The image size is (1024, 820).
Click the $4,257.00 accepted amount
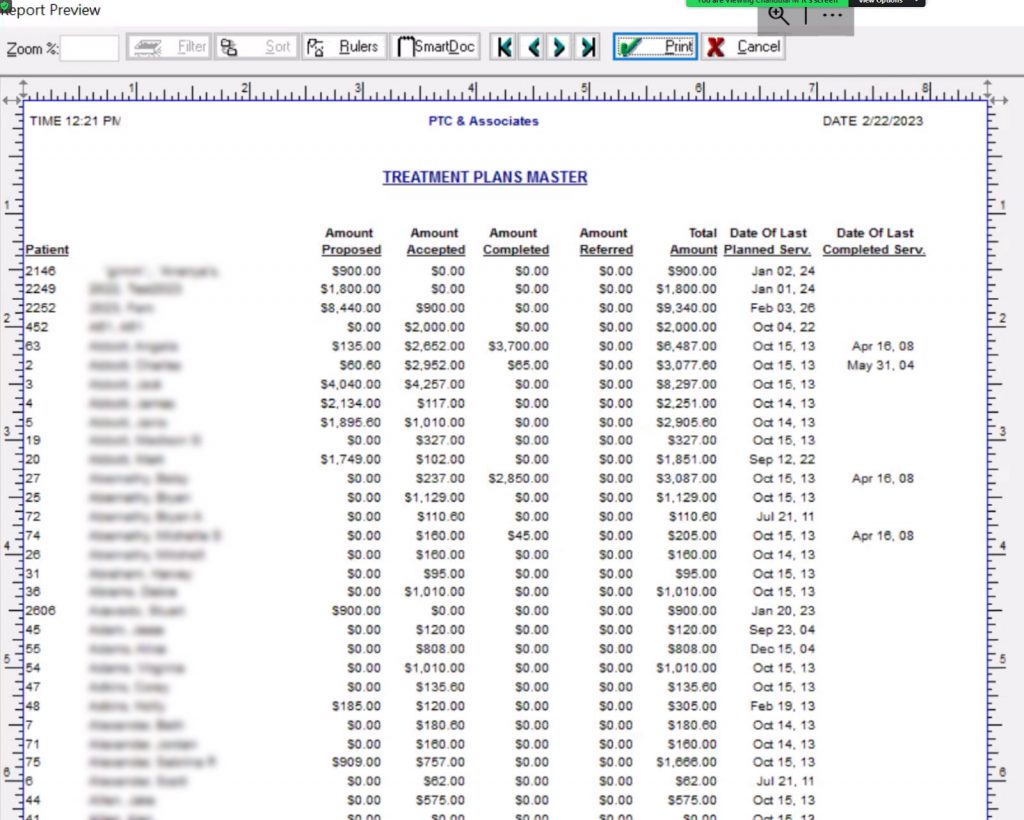click(x=434, y=385)
